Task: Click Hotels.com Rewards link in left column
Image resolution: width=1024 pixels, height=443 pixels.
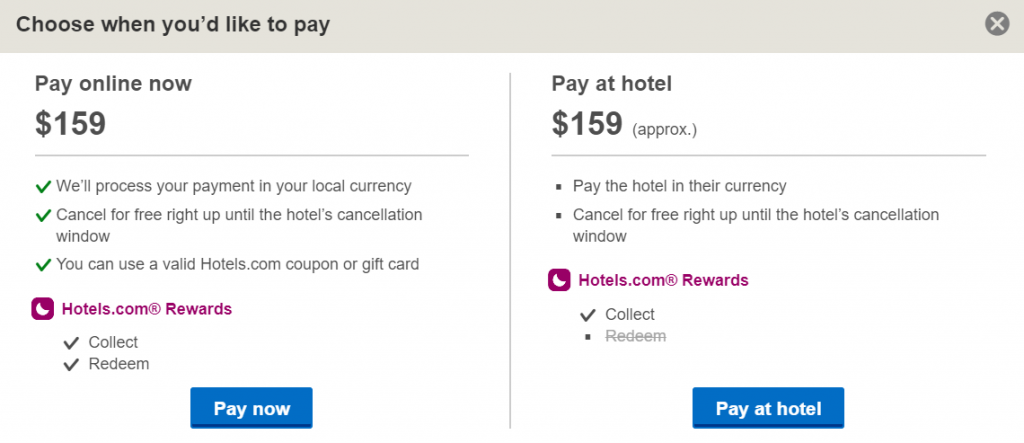Action: coord(147,309)
